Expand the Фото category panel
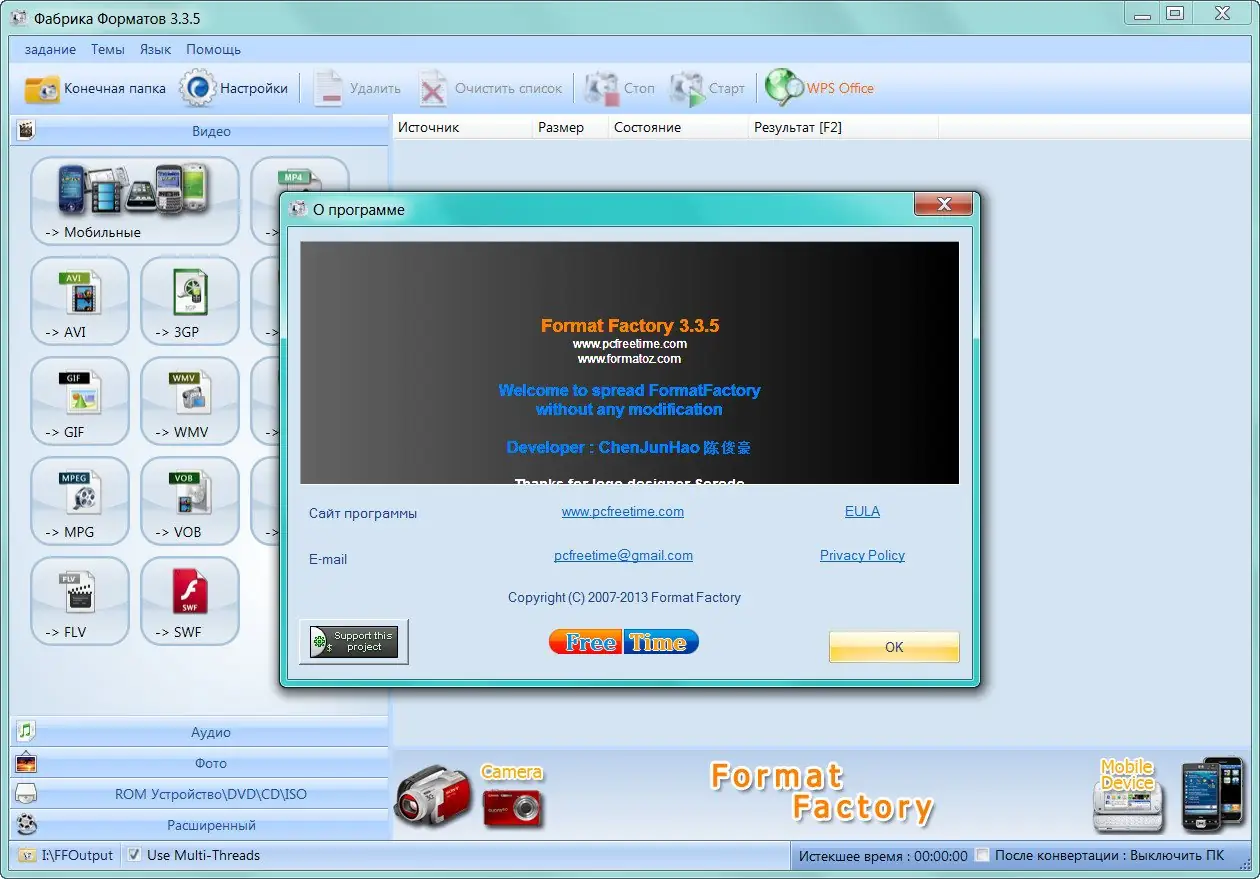Screen dimensions: 1260x879 tap(200, 763)
